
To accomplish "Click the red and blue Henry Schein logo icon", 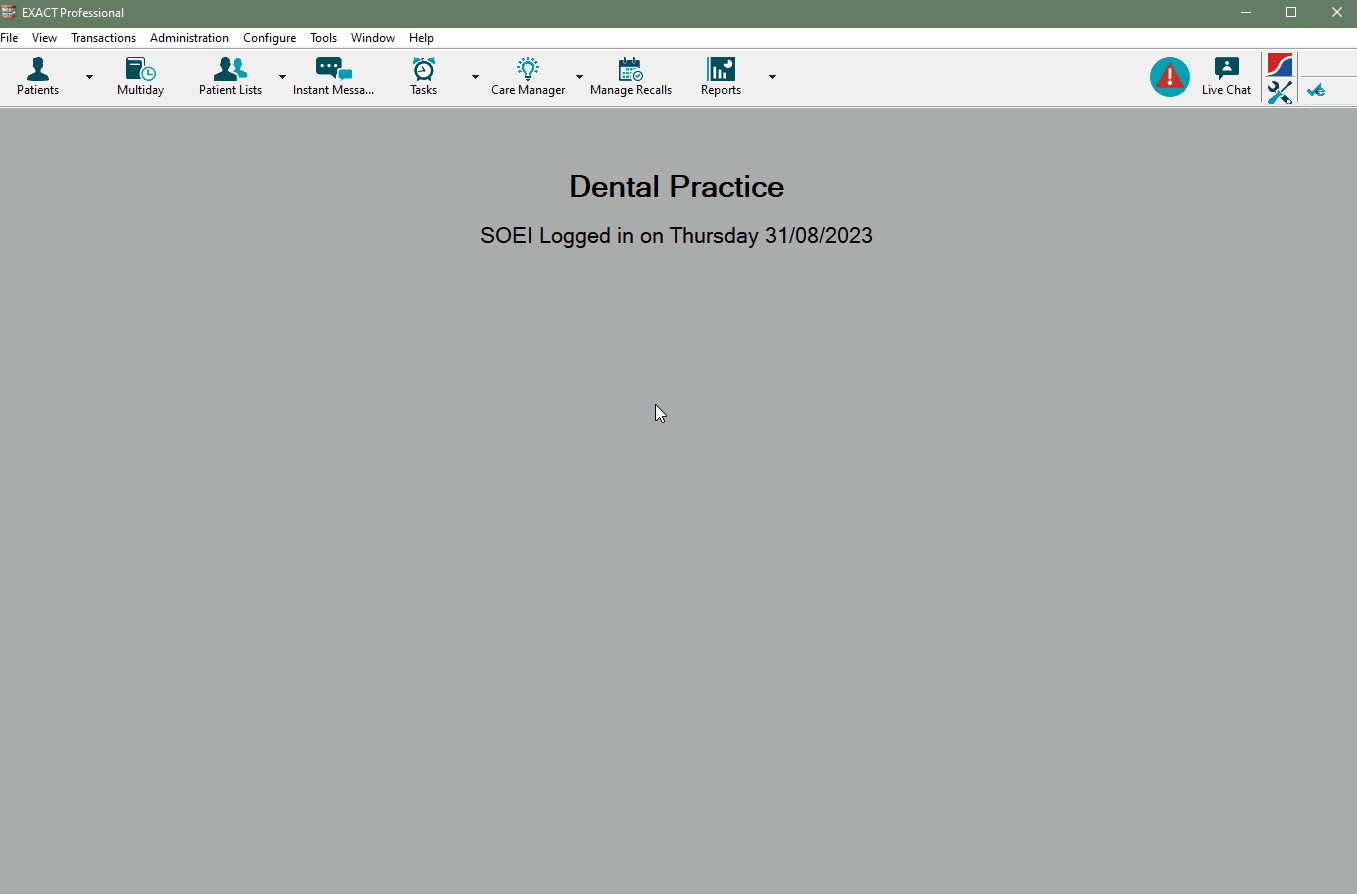I will 1280,65.
